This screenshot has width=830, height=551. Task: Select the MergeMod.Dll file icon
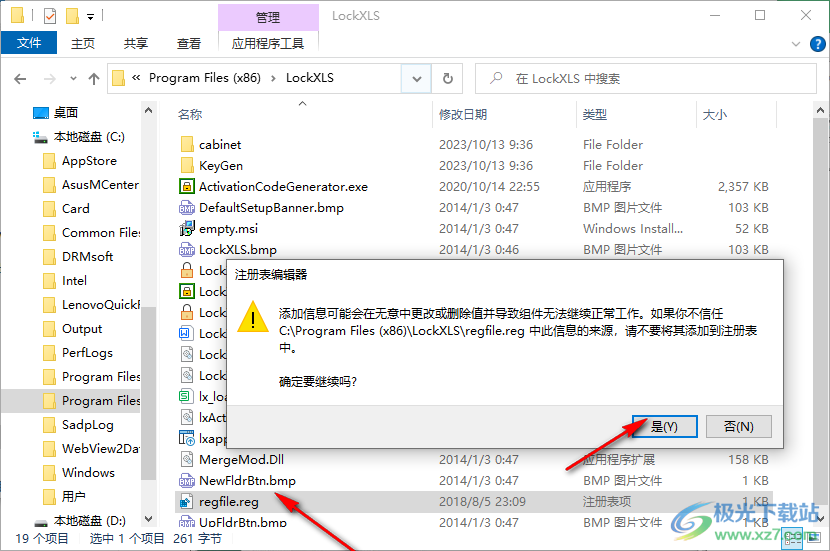pos(187,459)
